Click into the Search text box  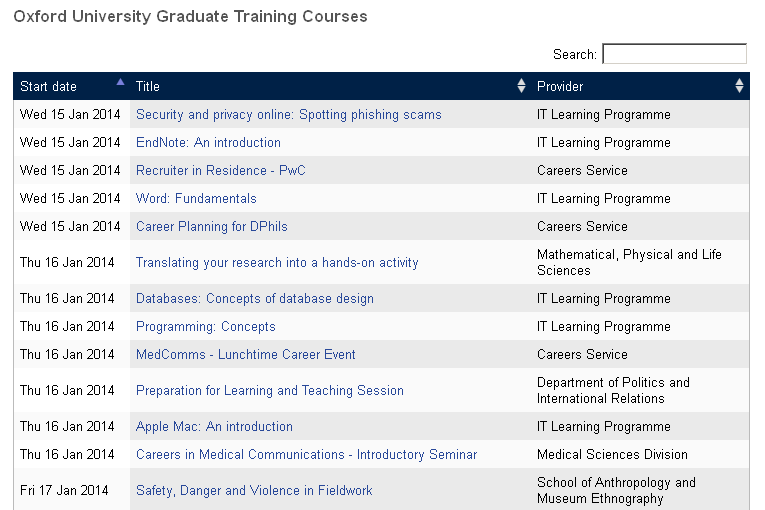pyautogui.click(x=674, y=54)
